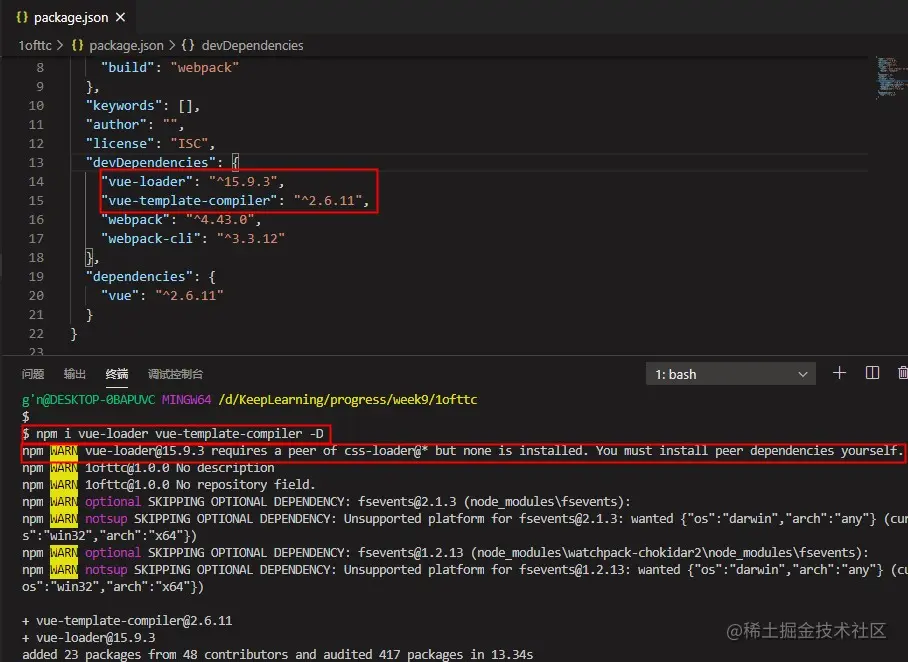The image size is (908, 662).
Task: Click the "dependencies" key on line 19
Action: (x=139, y=277)
